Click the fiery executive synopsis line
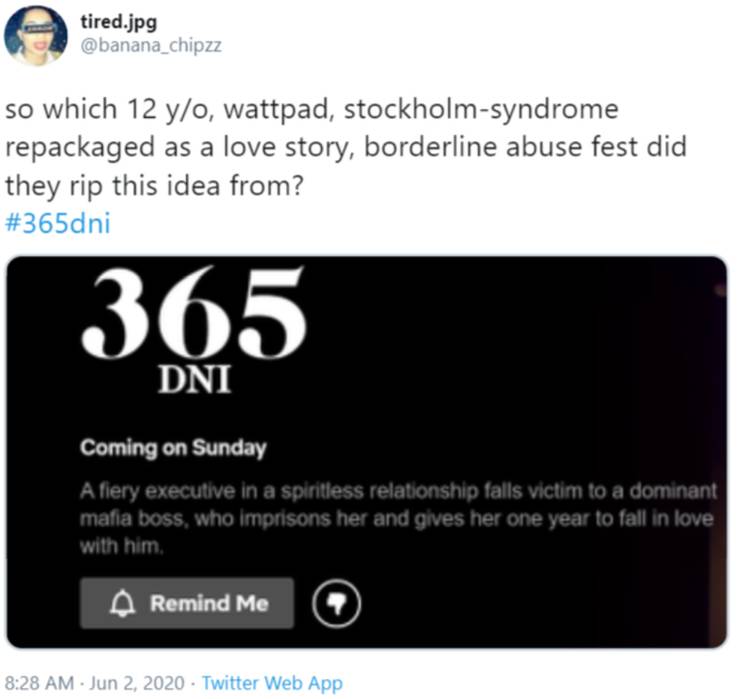 pos(398,491)
